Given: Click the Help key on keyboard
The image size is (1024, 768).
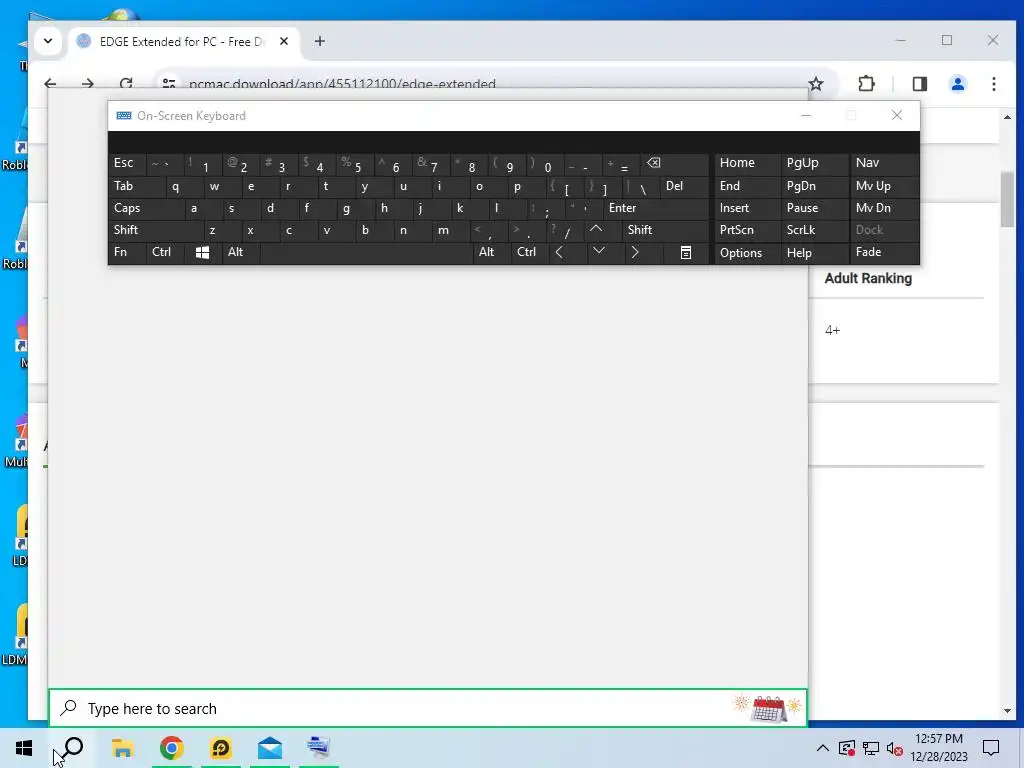Looking at the screenshot, I should 814,252.
